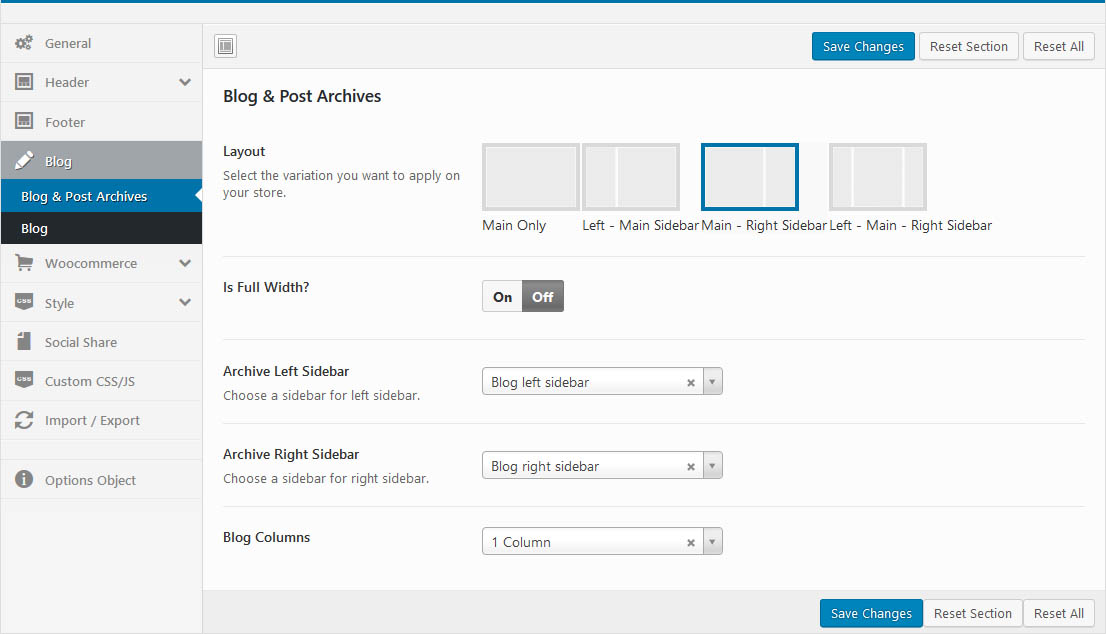The image size is (1106, 634).
Task: Click the Options Object info icon
Action: [x=24, y=480]
